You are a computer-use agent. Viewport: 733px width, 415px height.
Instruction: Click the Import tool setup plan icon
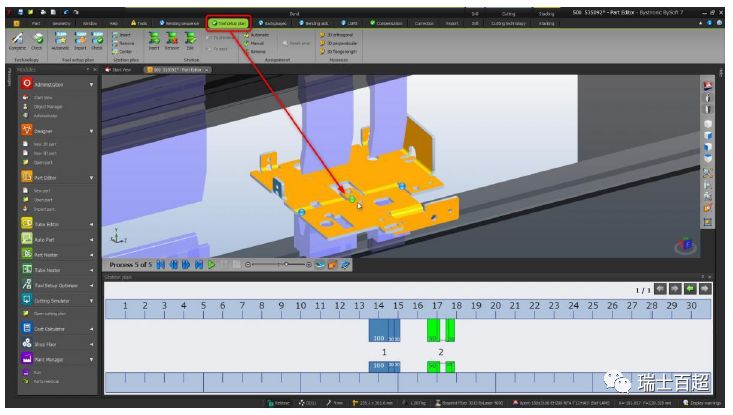point(80,40)
